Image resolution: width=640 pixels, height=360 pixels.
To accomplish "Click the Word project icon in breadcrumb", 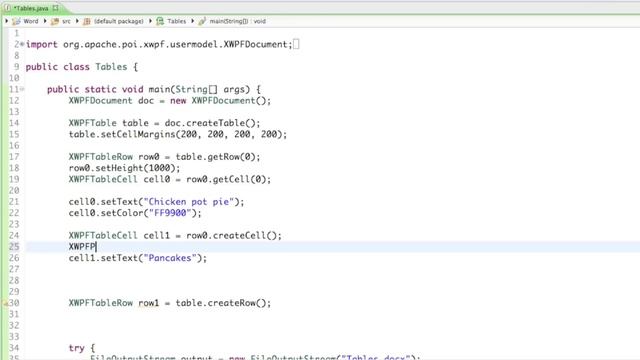I will (x=16, y=21).
